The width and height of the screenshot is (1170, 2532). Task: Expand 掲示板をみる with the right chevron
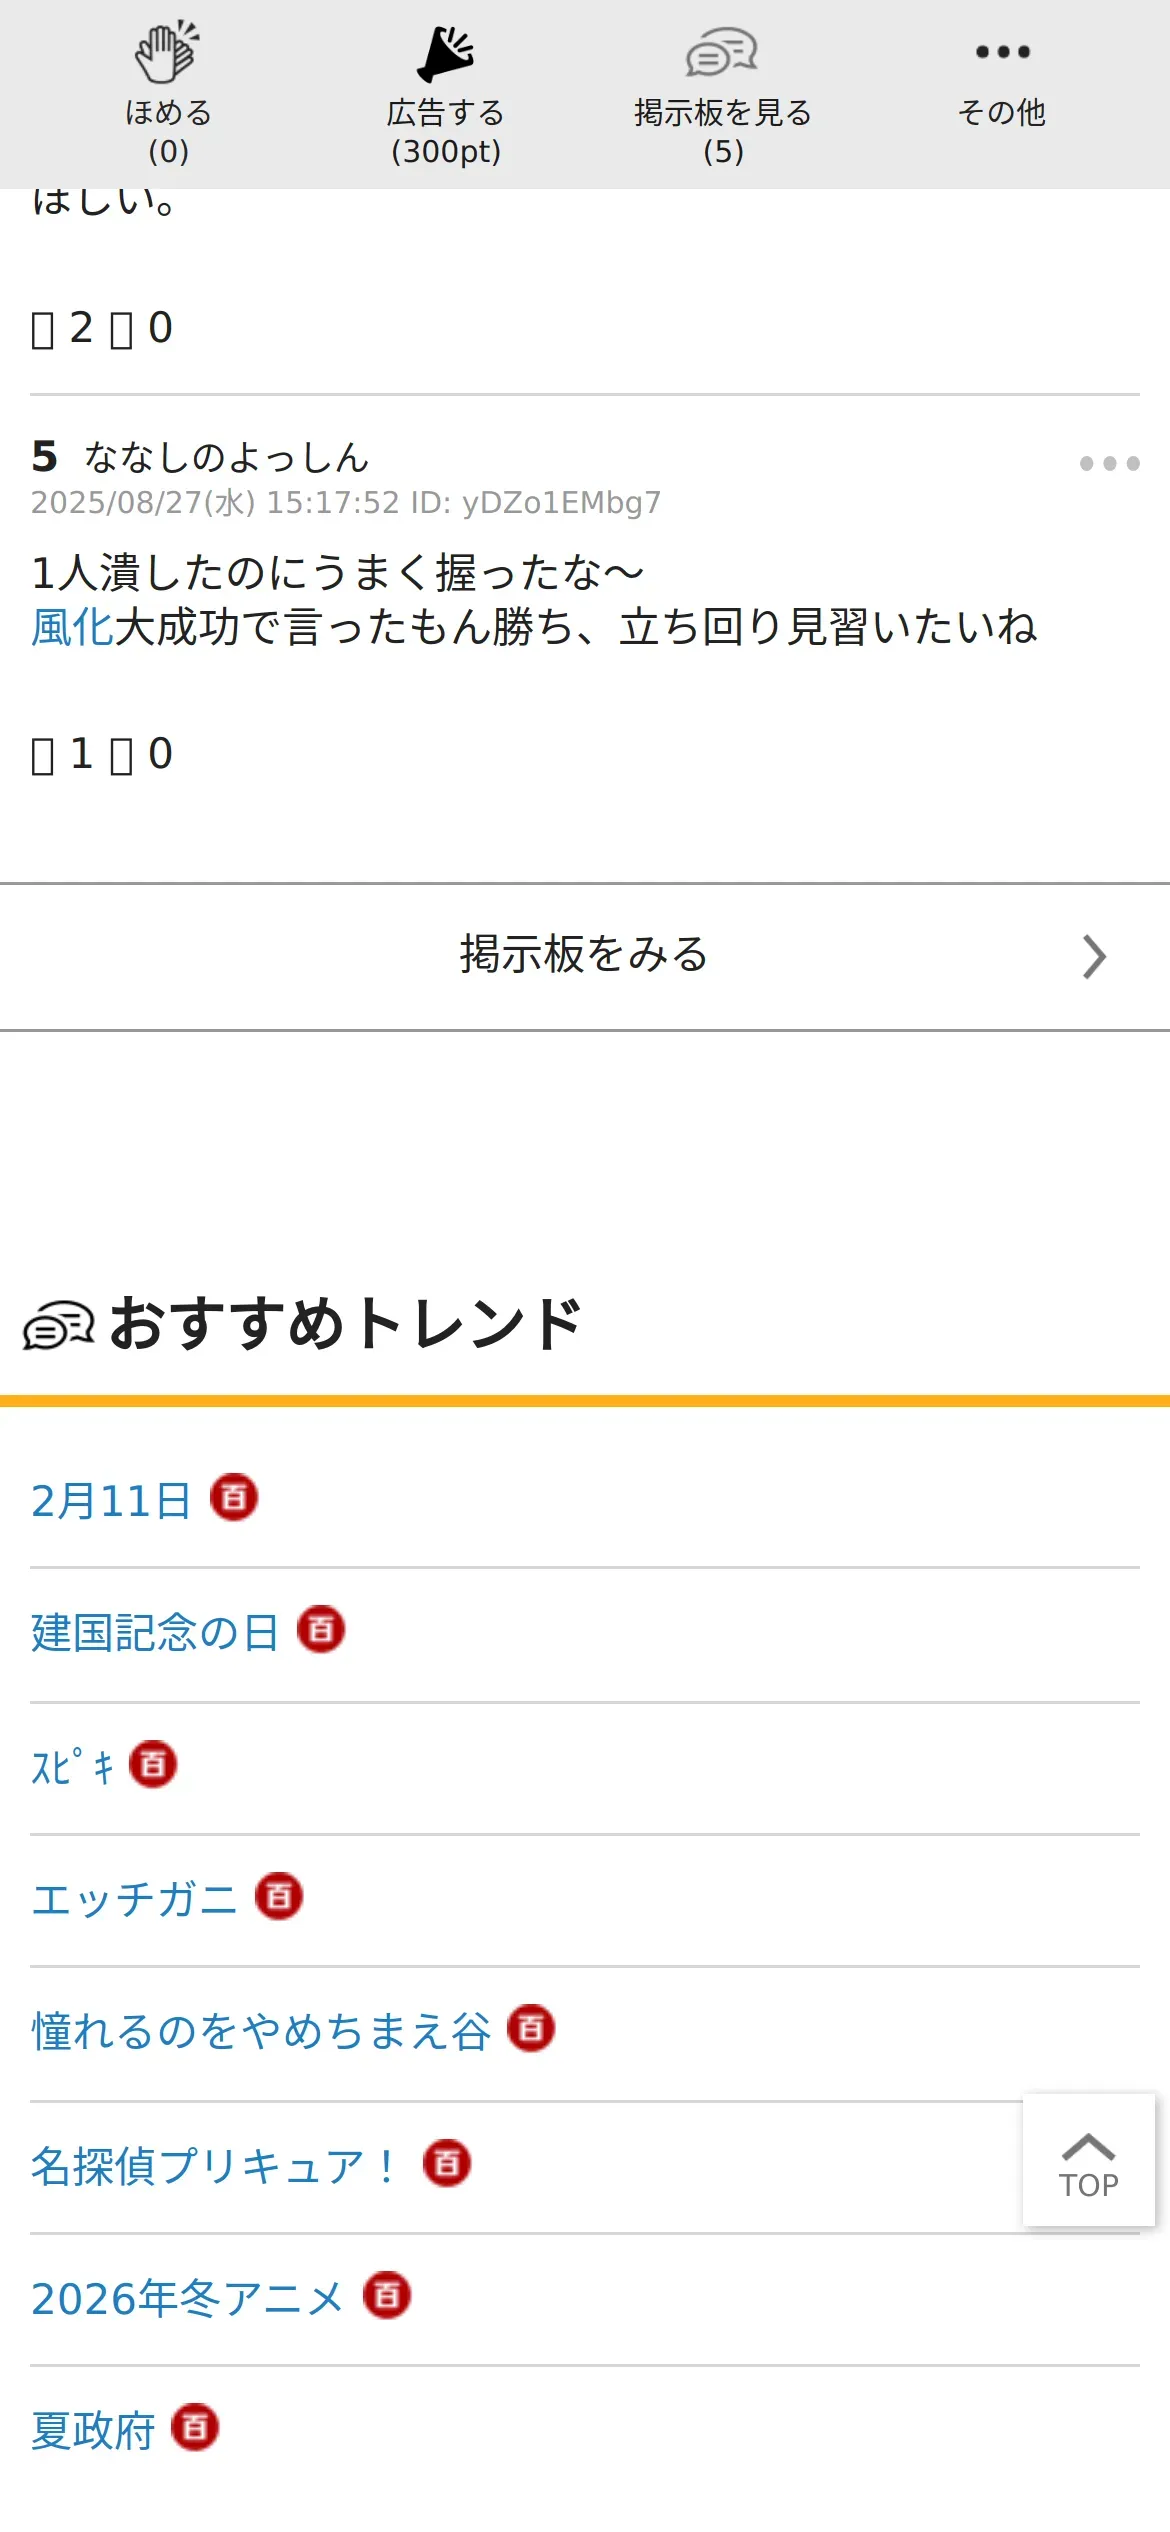coord(1094,956)
